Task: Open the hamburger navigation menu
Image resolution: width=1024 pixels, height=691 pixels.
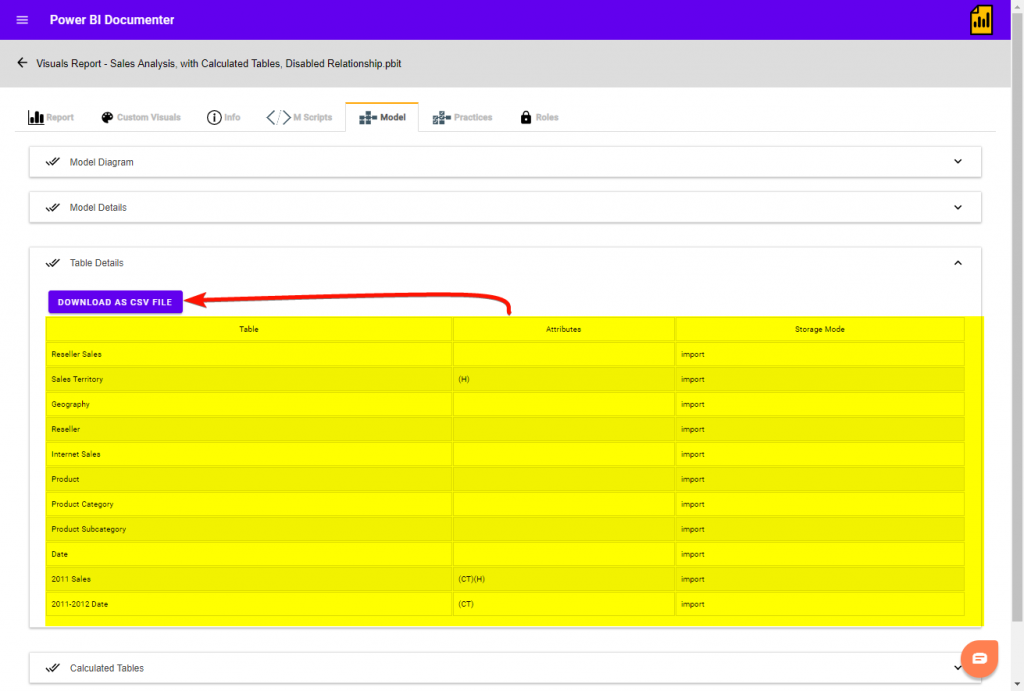Action: pos(22,20)
